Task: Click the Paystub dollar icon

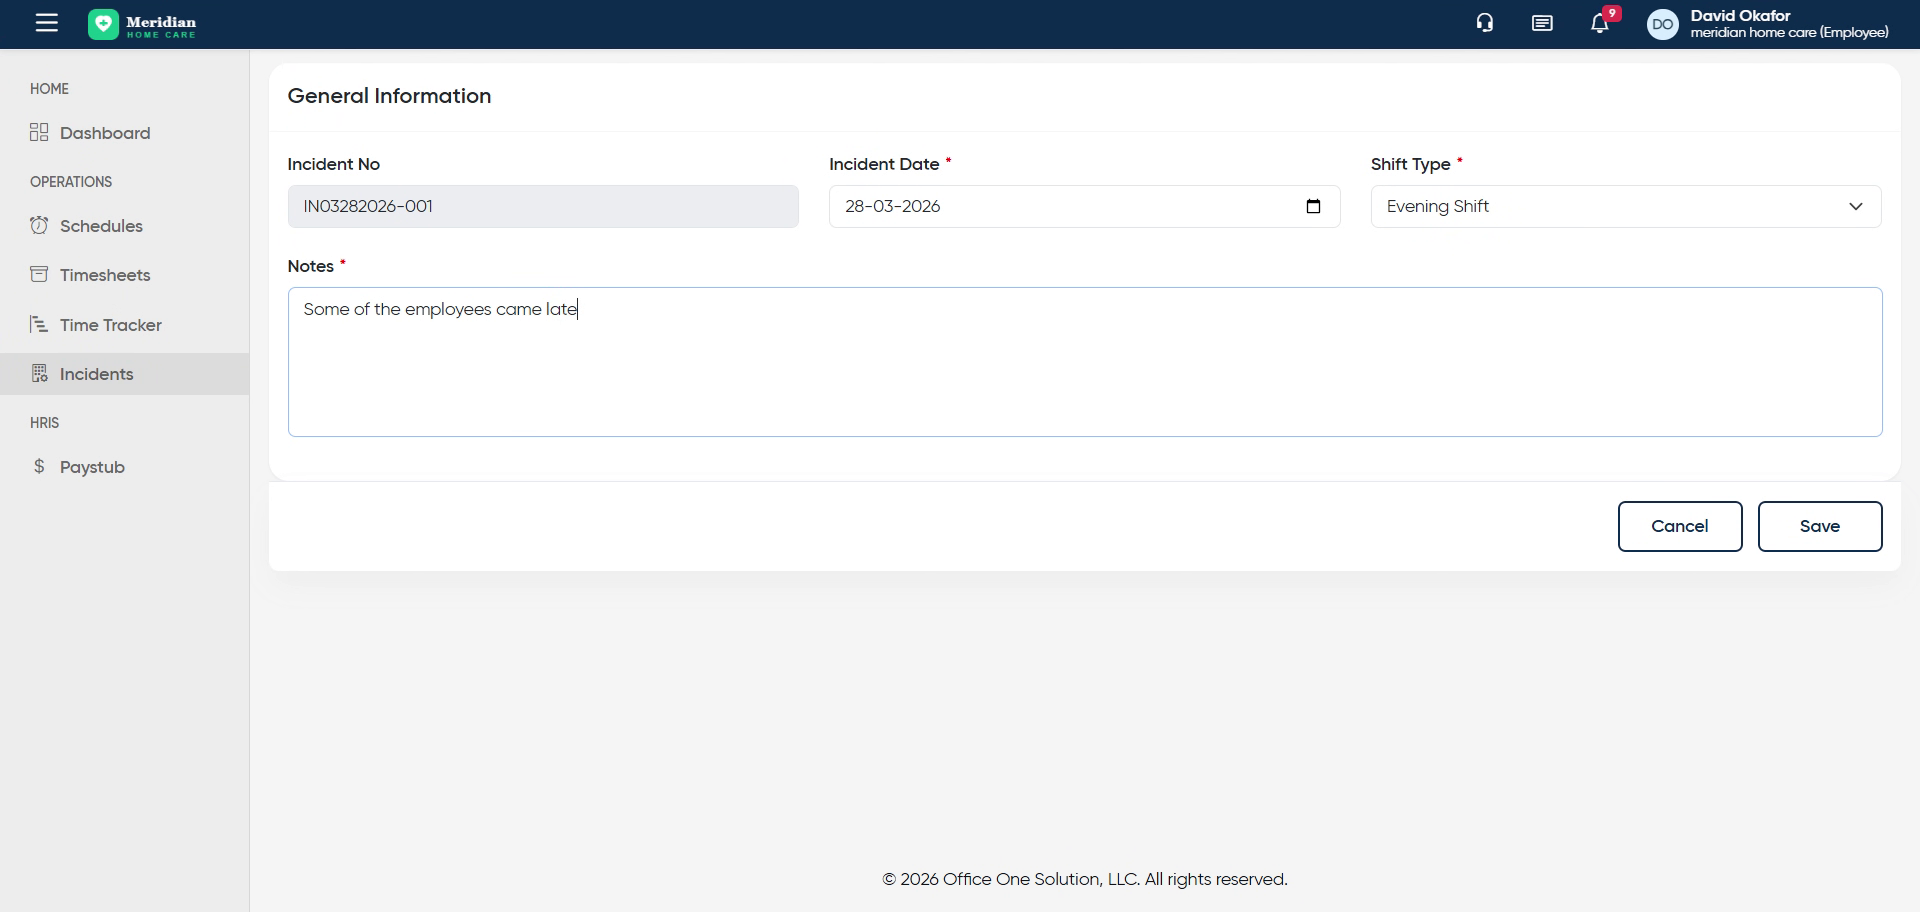Action: click(x=39, y=467)
